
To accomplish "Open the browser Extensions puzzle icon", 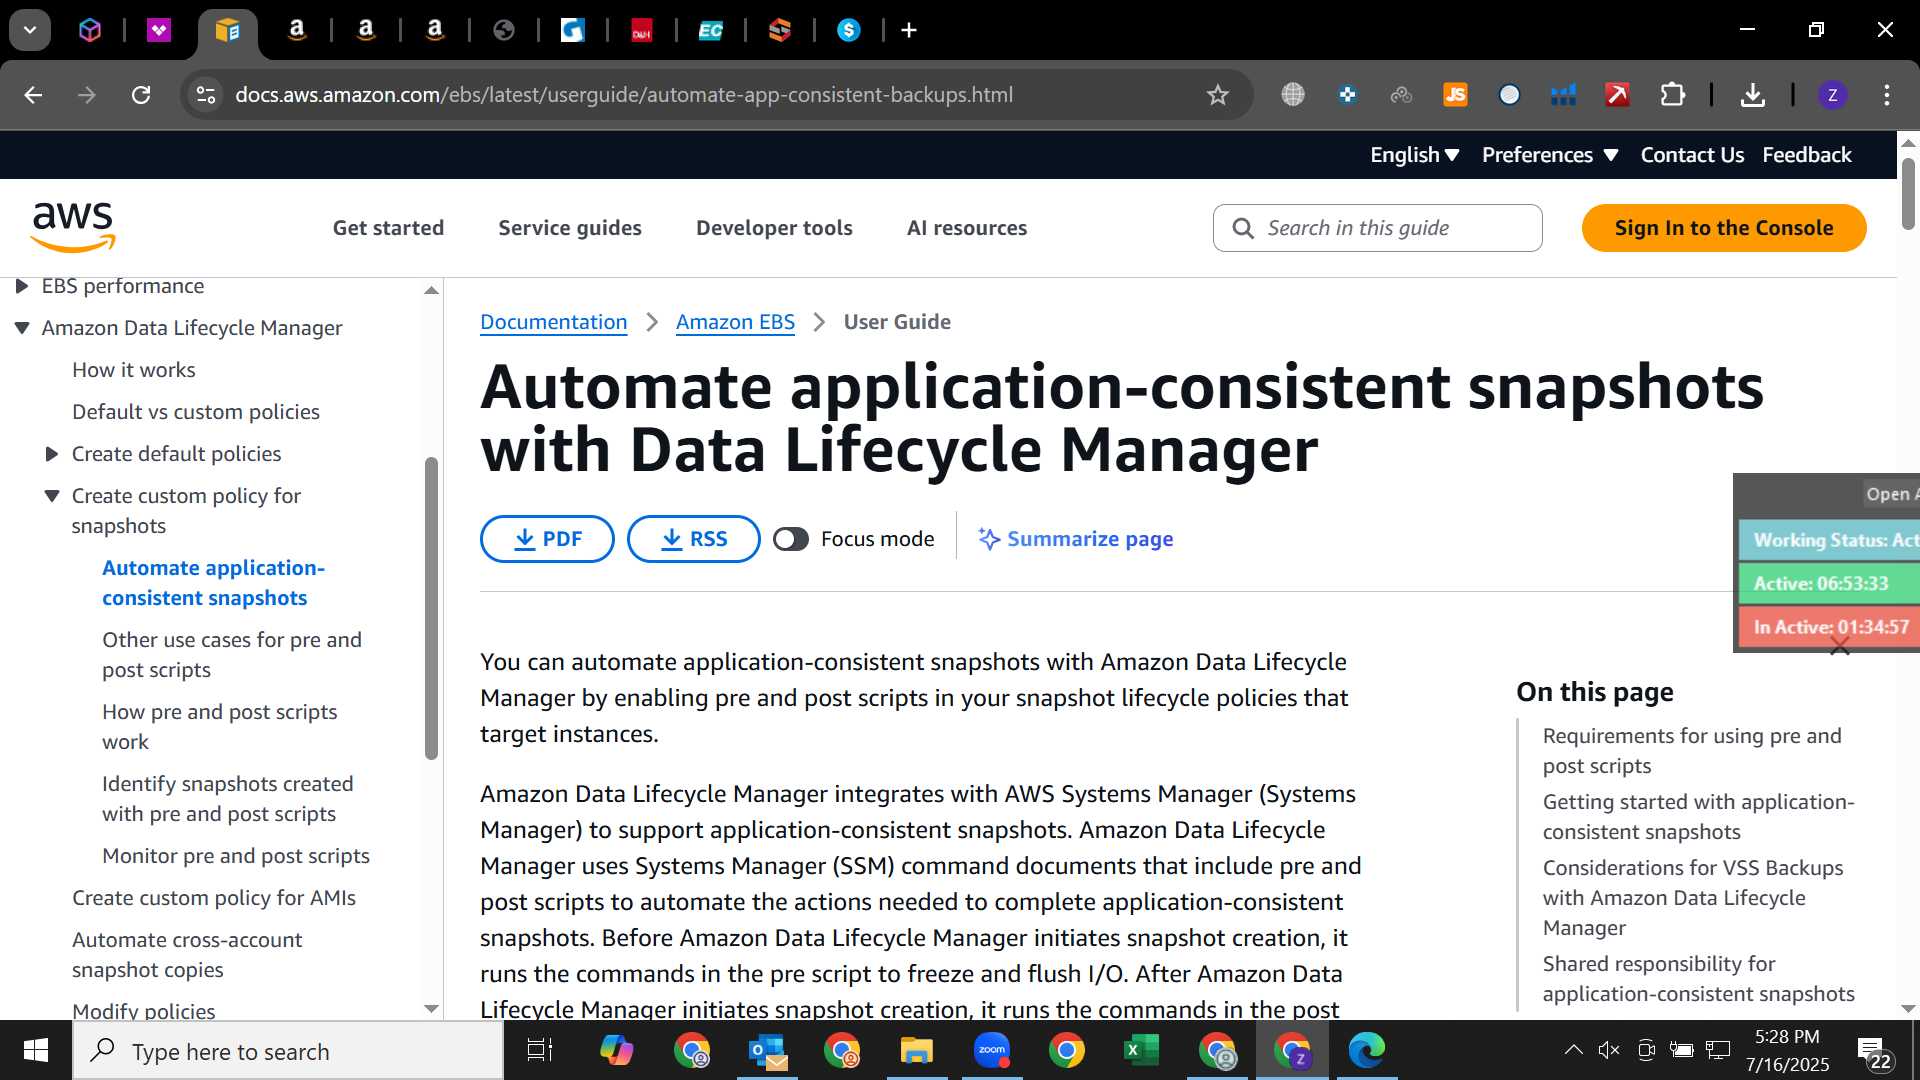I will tap(1672, 95).
